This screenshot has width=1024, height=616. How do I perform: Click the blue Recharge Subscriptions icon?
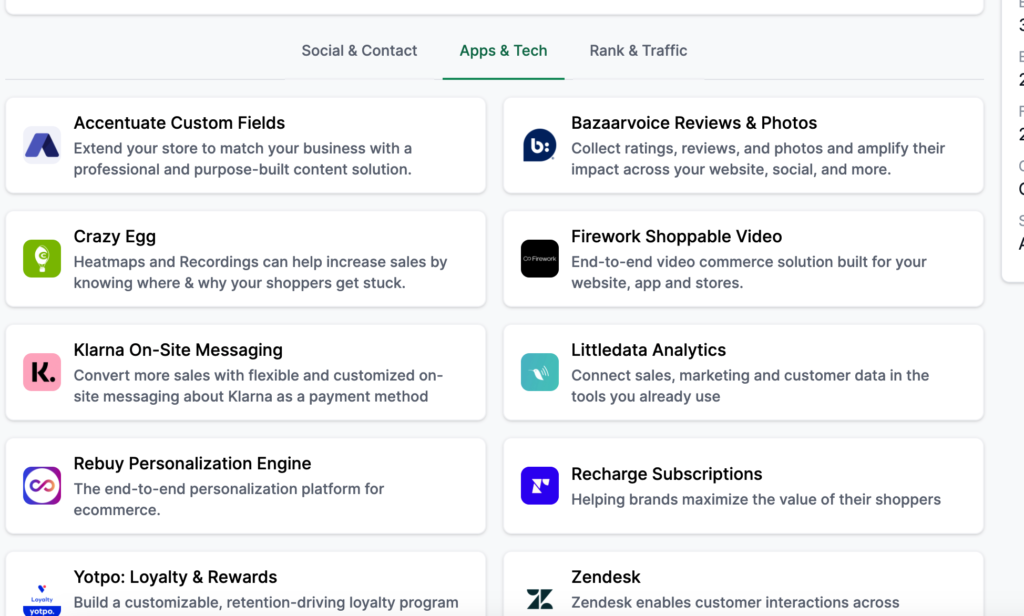[539, 486]
